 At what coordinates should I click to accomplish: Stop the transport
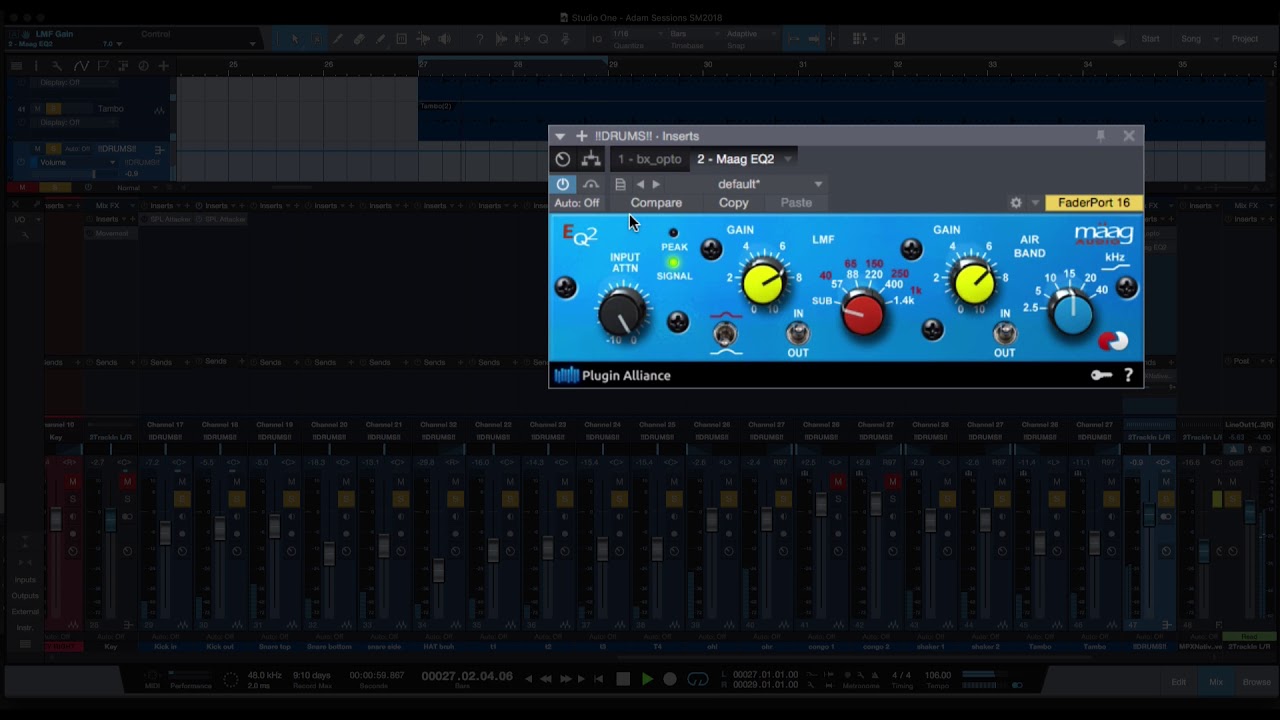coord(623,679)
